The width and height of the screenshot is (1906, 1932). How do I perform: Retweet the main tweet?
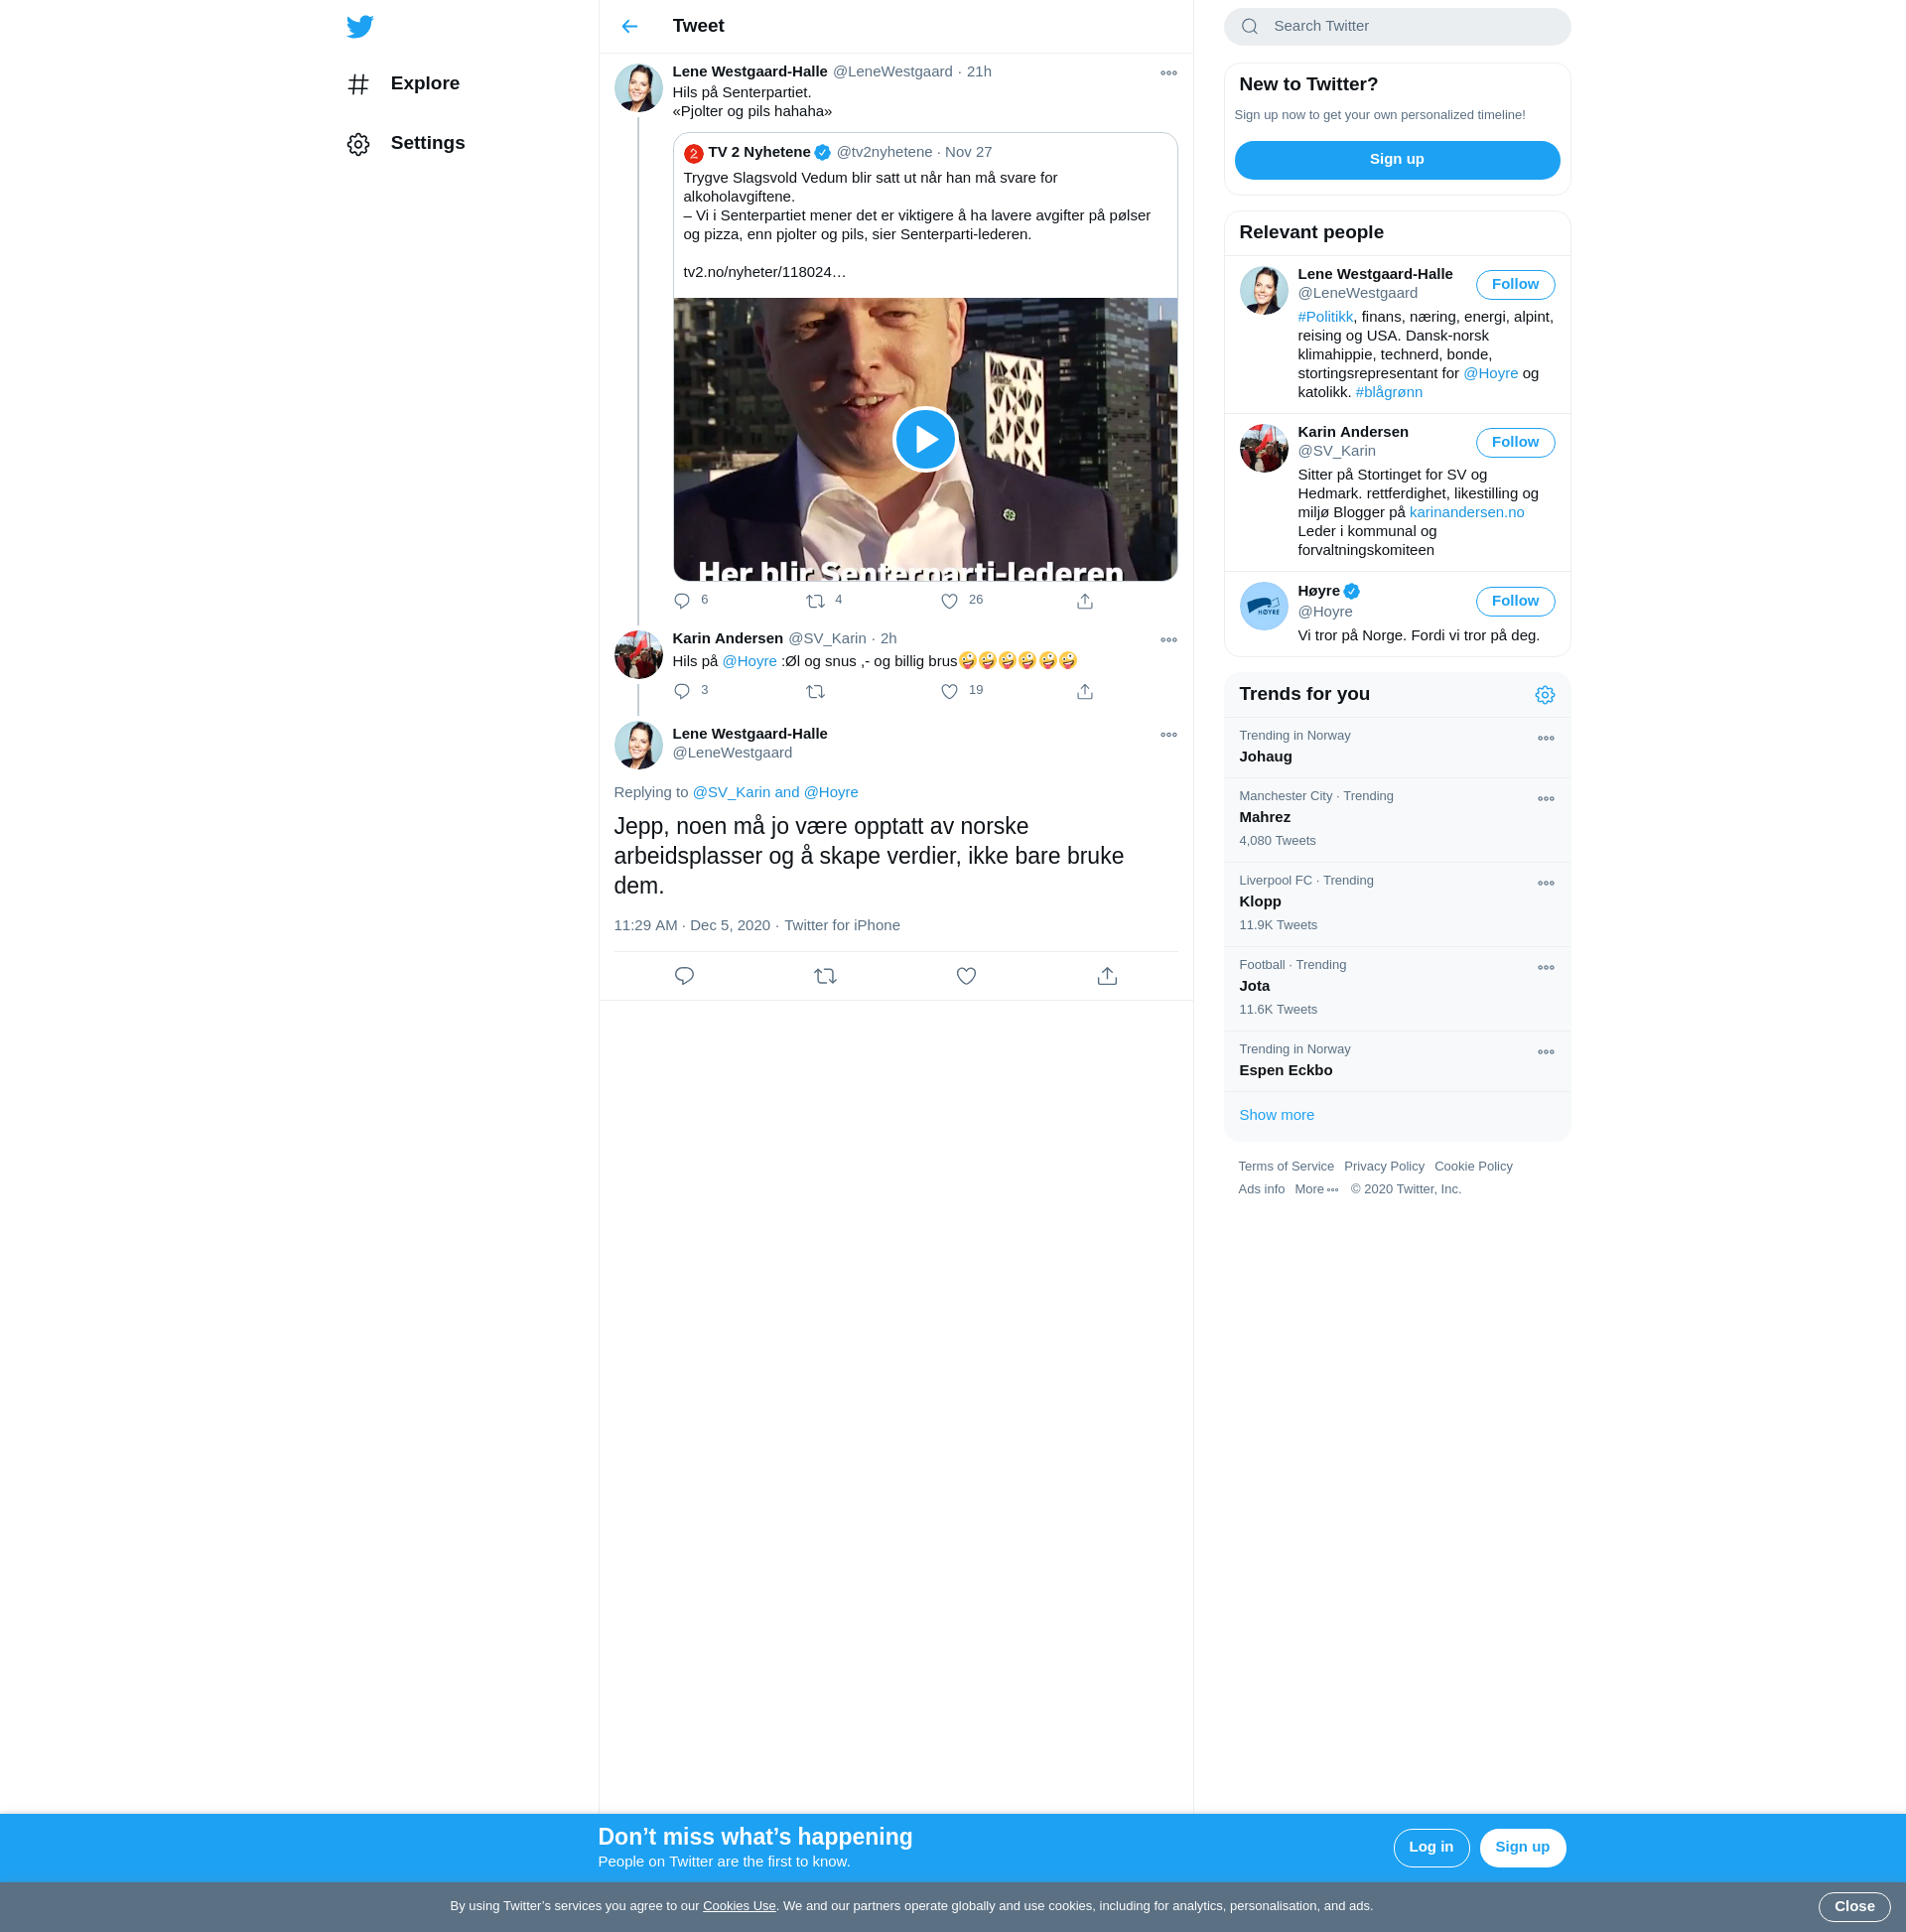[825, 976]
